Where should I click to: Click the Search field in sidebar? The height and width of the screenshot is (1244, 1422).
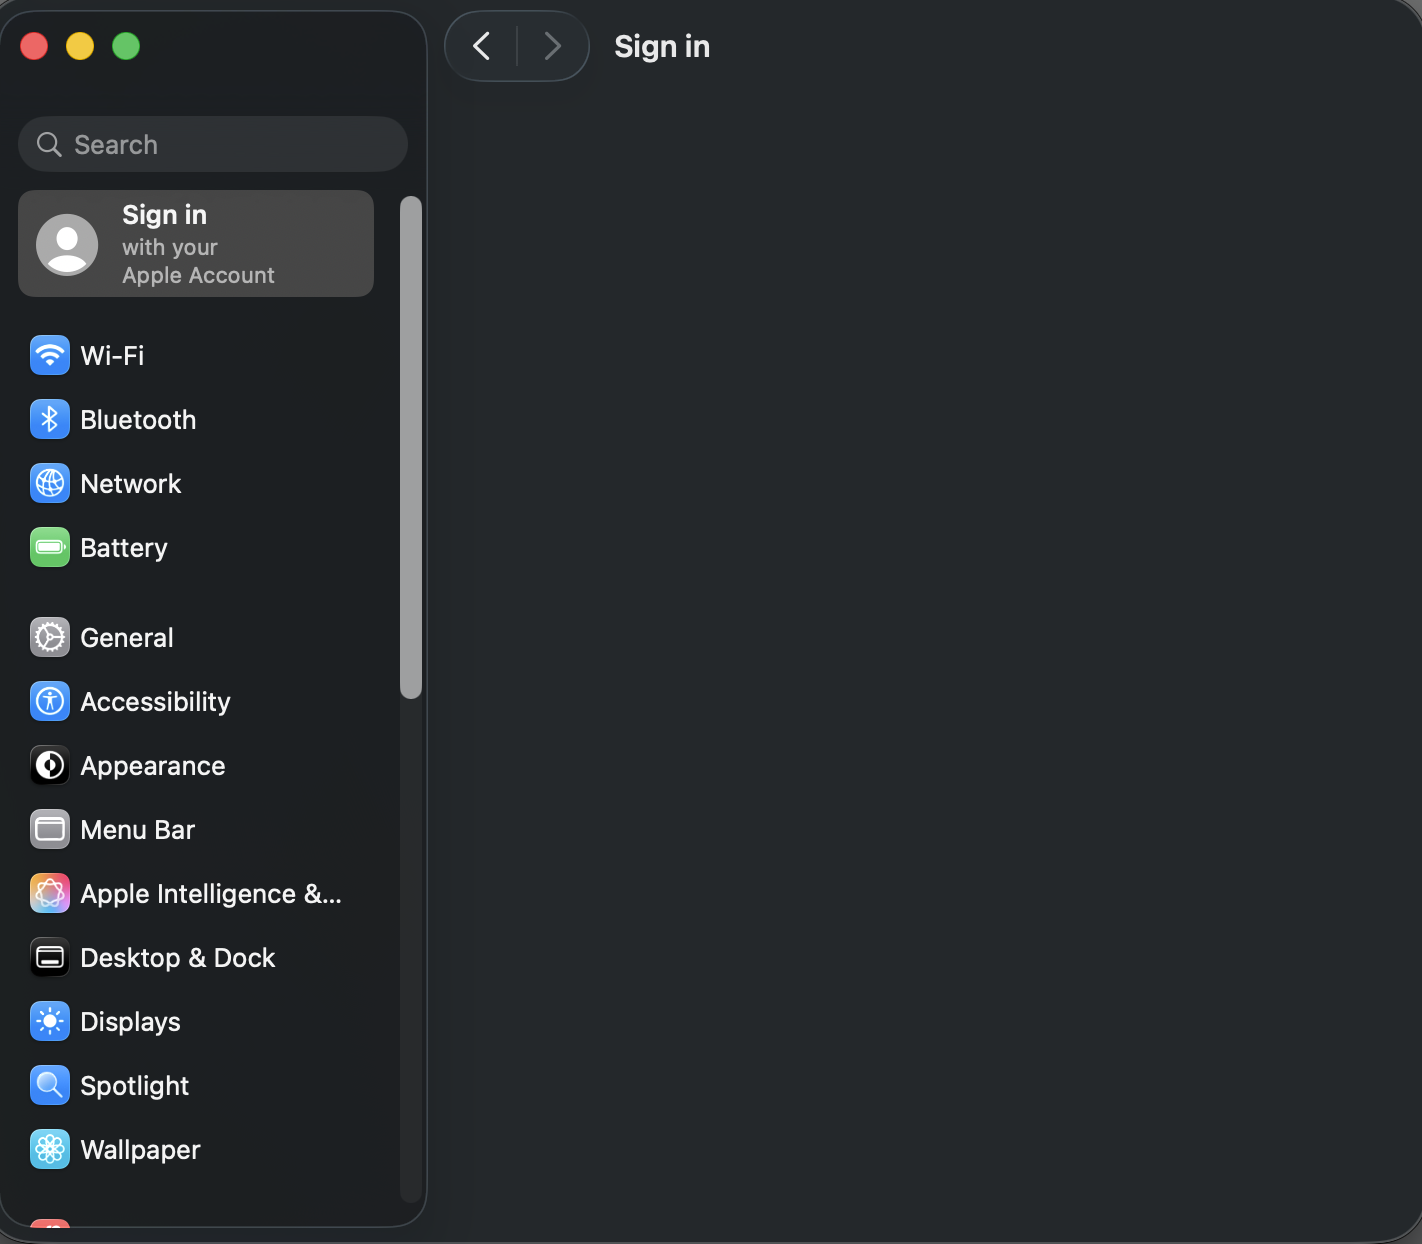(x=213, y=144)
